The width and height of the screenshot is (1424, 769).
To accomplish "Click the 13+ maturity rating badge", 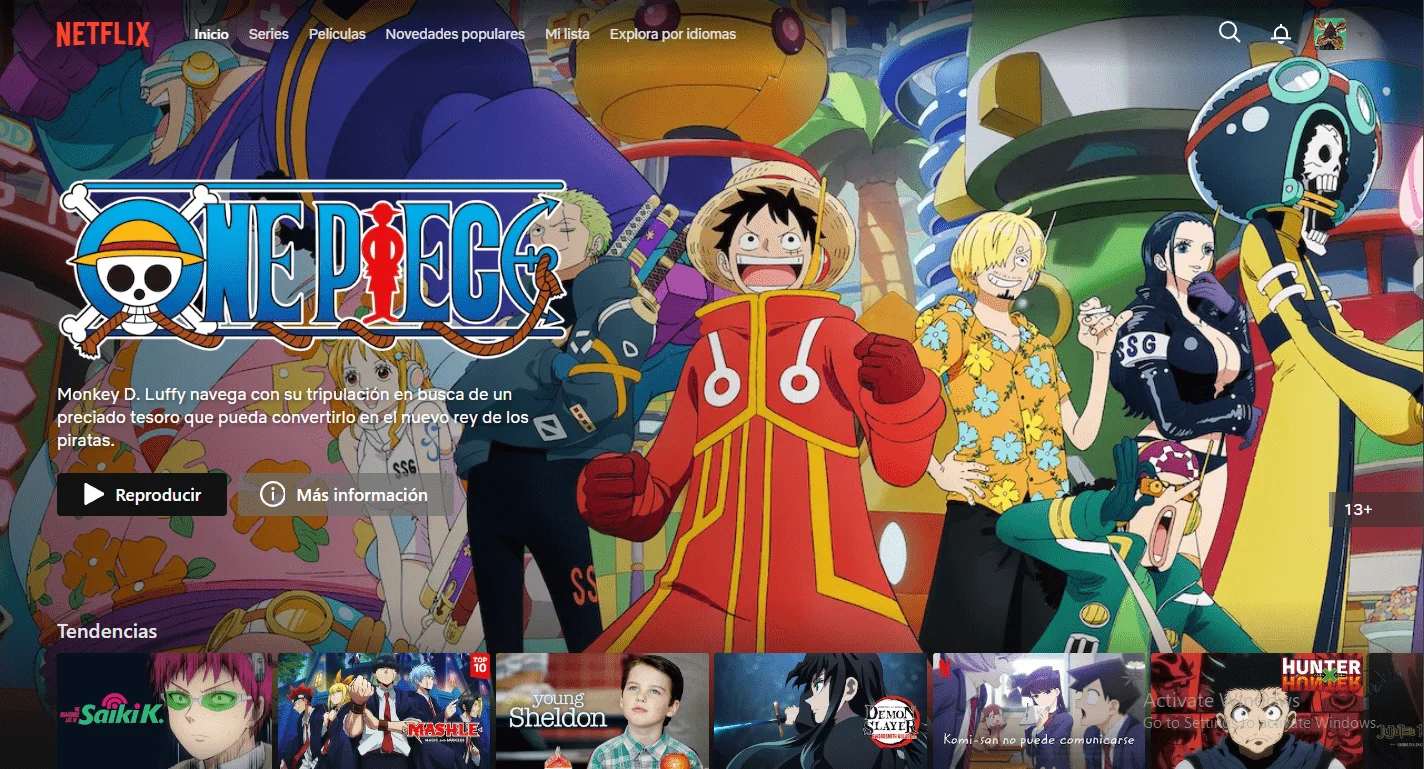I will coord(1376,509).
